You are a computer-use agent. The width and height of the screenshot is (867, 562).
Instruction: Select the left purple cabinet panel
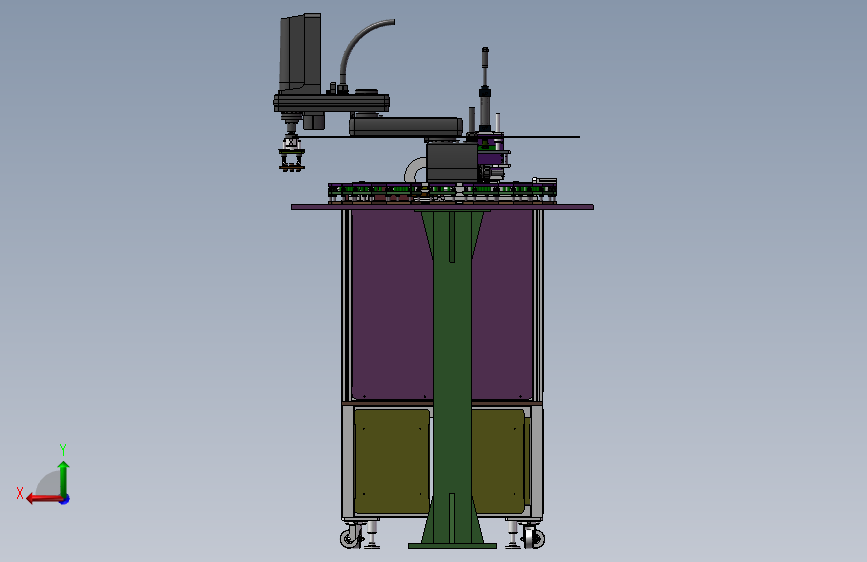391,304
